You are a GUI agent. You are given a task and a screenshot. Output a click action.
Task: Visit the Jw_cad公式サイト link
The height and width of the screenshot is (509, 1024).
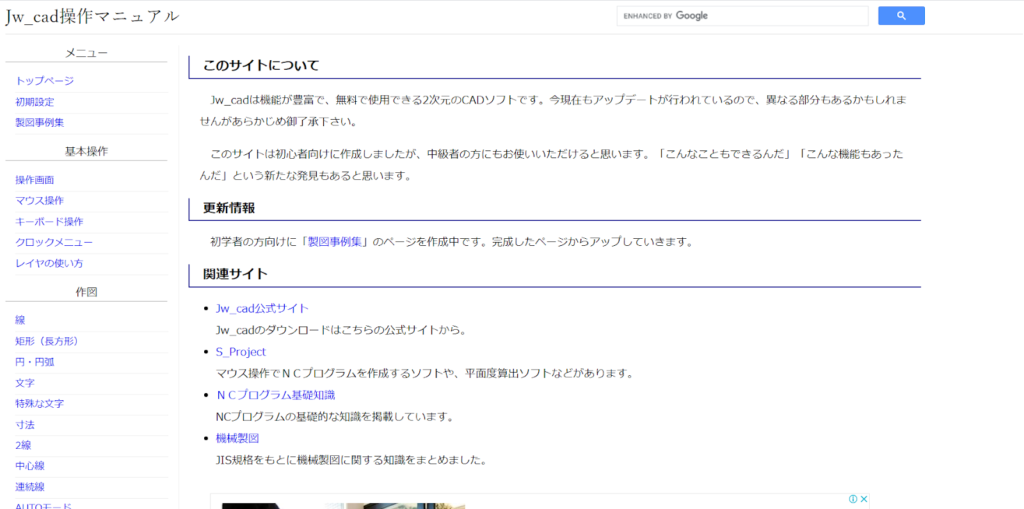pyautogui.click(x=262, y=308)
